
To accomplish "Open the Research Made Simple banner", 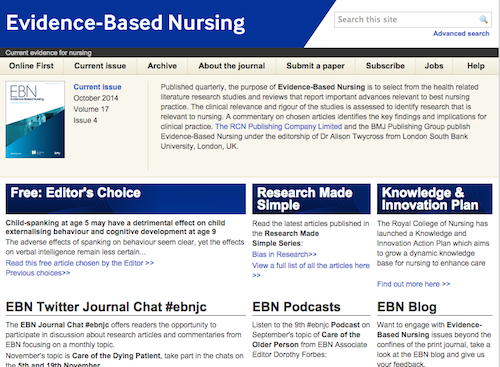I will (x=311, y=199).
